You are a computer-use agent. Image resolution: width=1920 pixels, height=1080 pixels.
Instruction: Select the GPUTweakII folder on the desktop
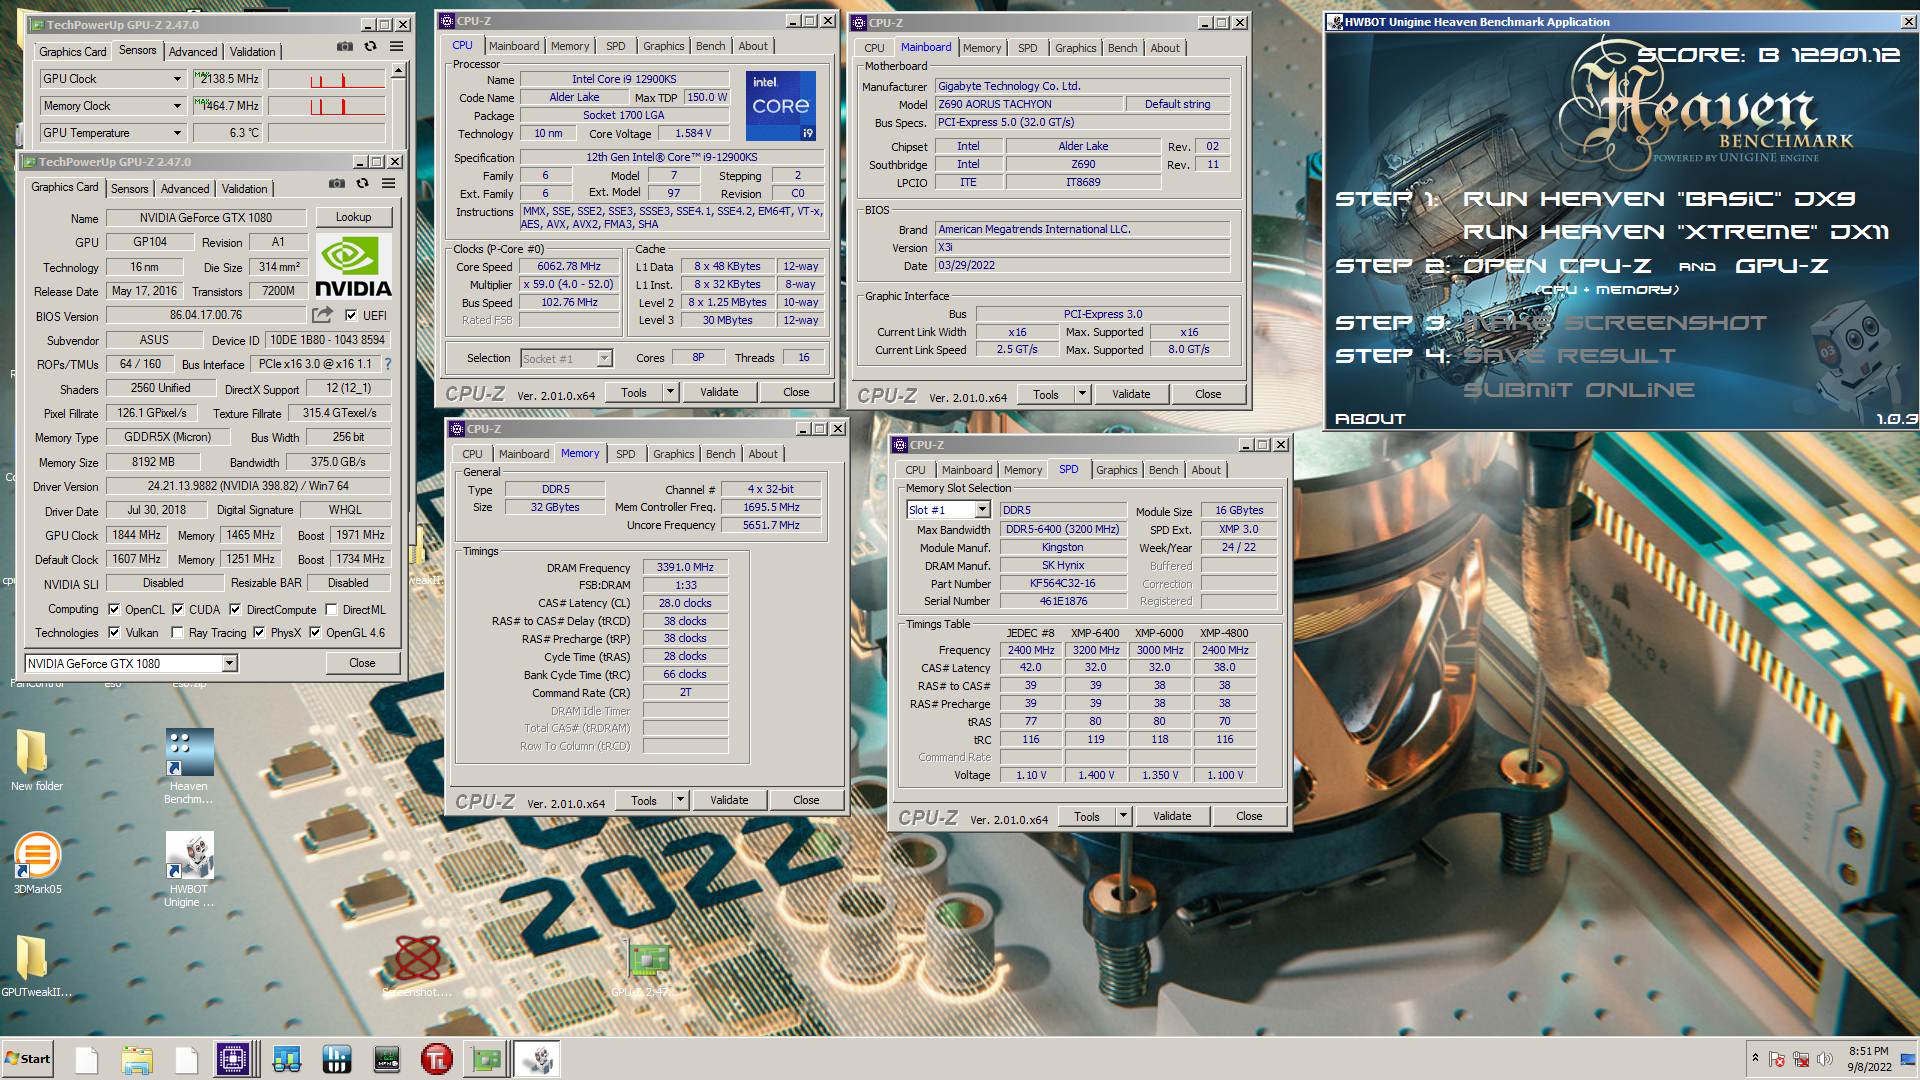pos(36,967)
